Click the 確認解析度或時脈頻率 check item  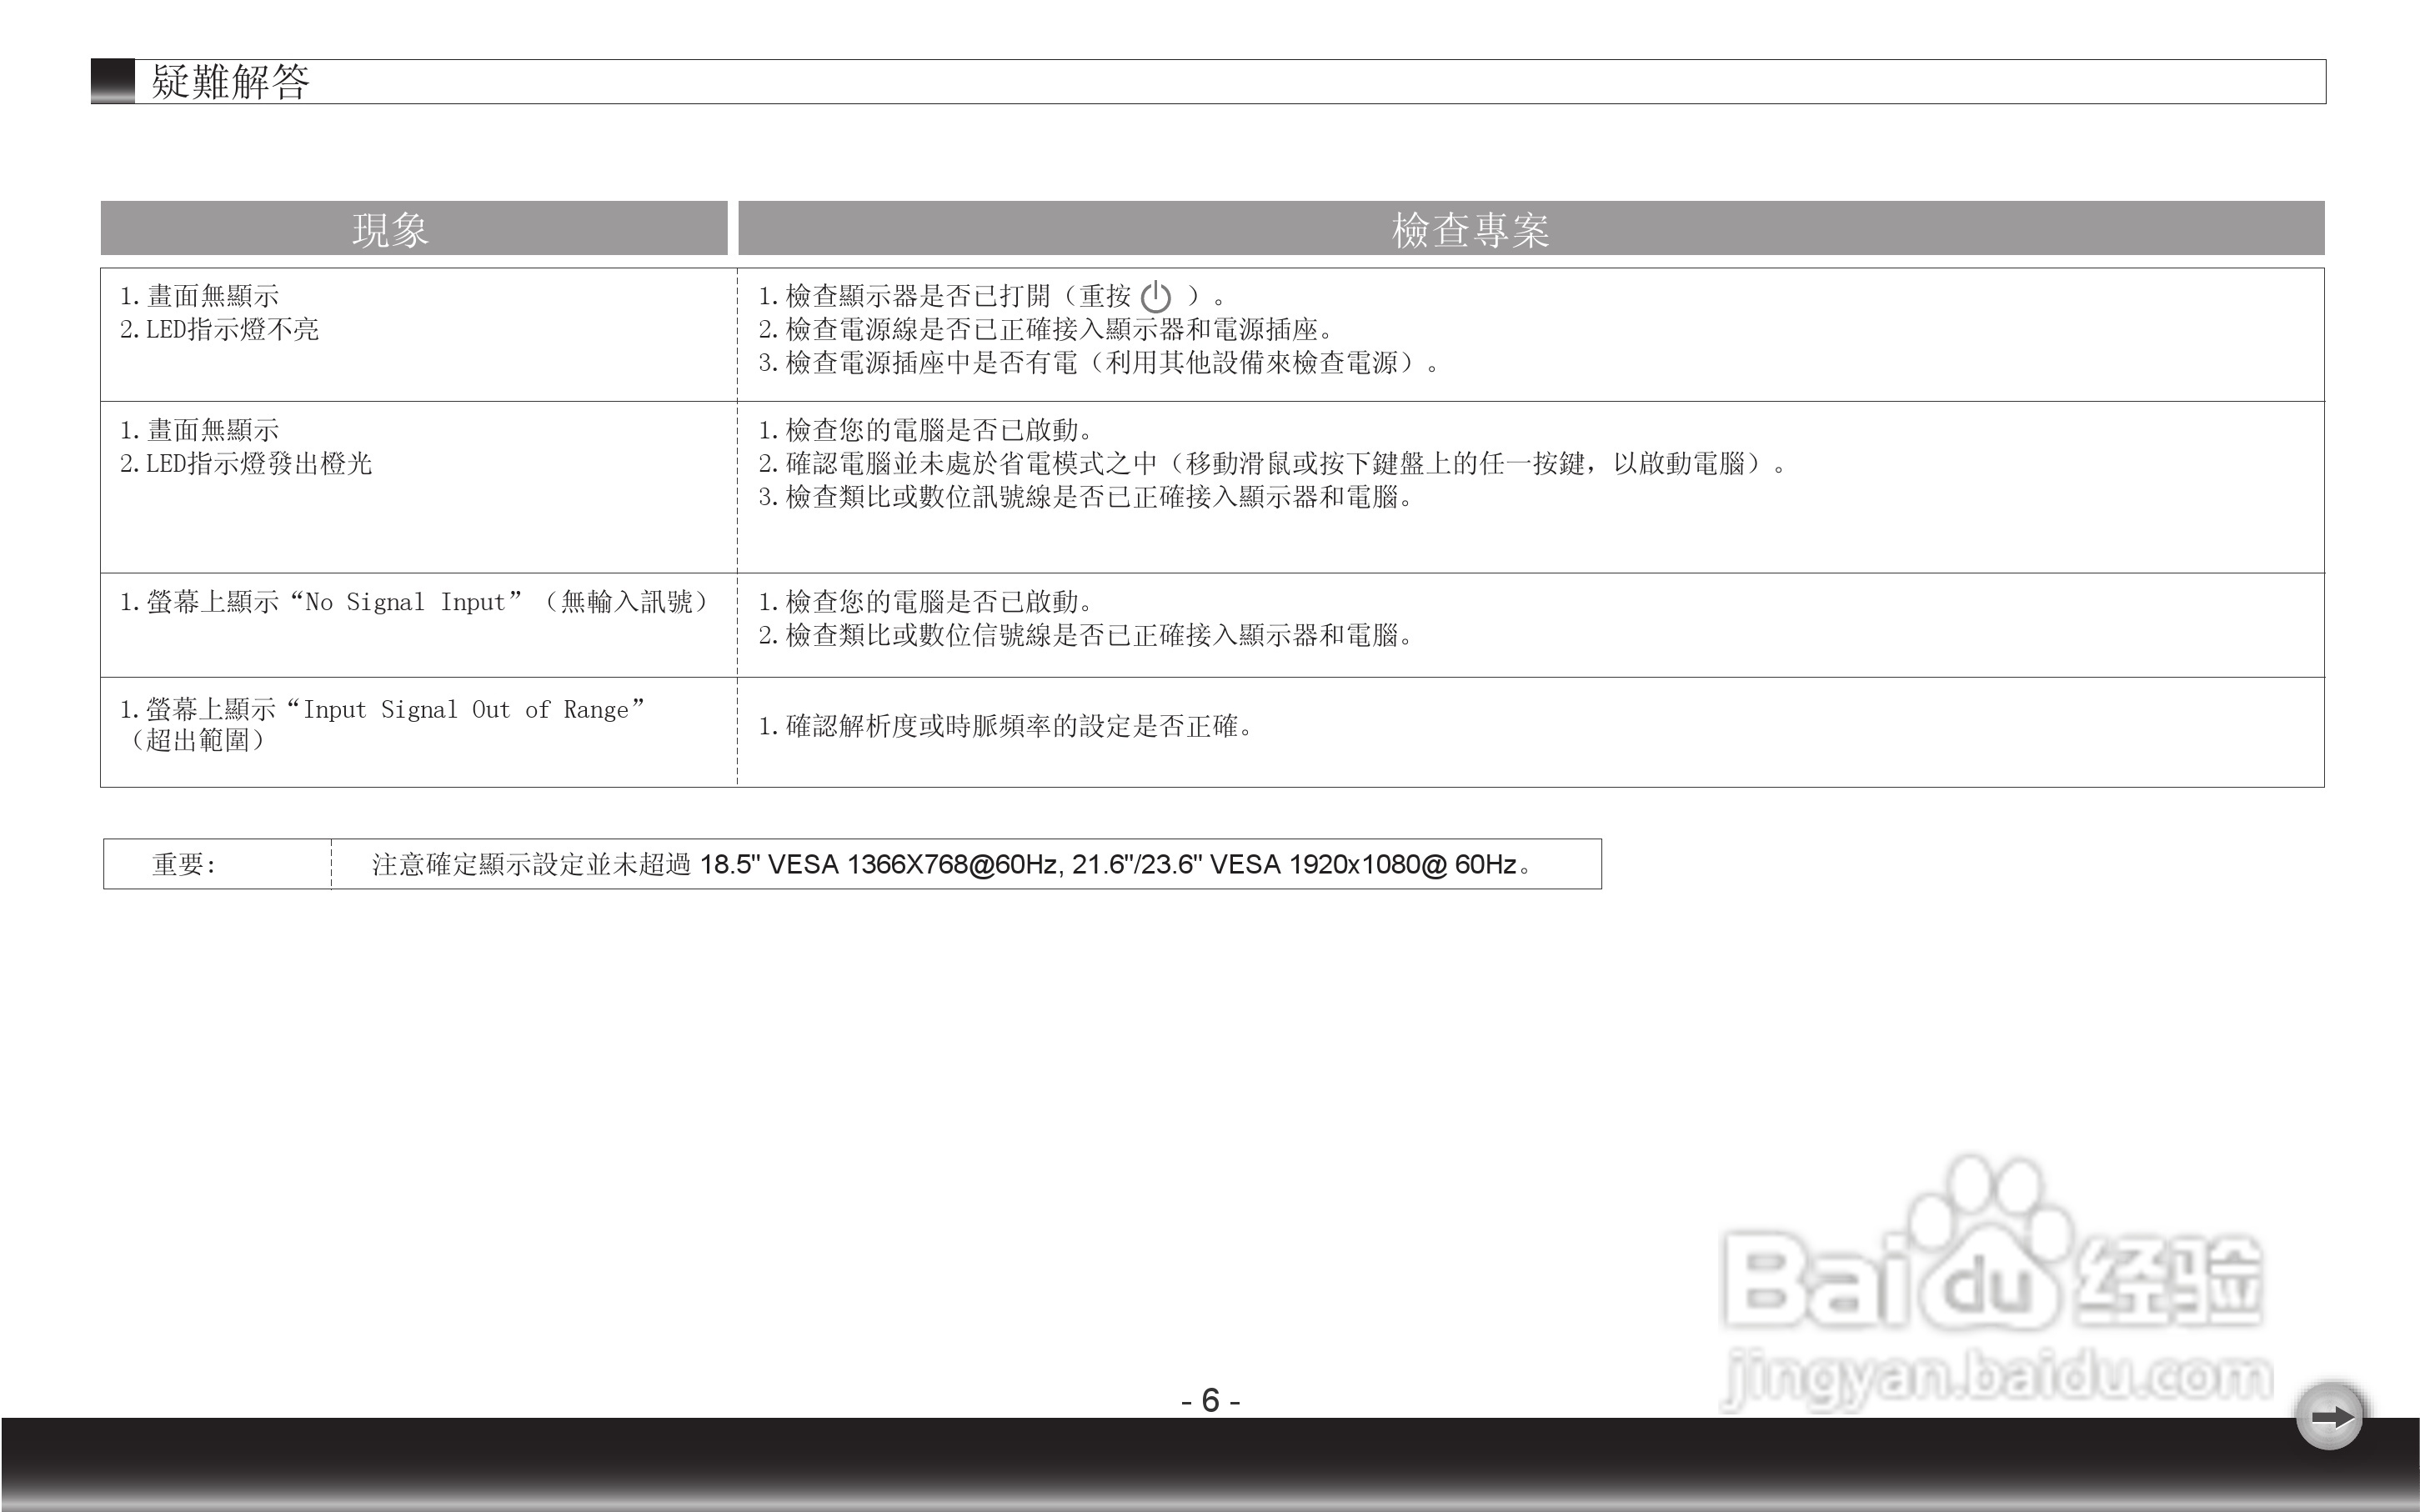(x=1005, y=726)
